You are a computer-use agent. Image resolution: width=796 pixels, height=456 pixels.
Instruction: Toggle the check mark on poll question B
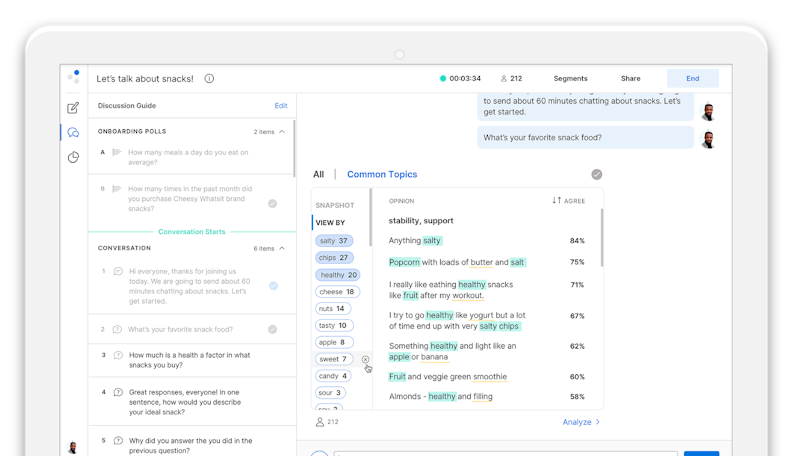click(x=273, y=204)
